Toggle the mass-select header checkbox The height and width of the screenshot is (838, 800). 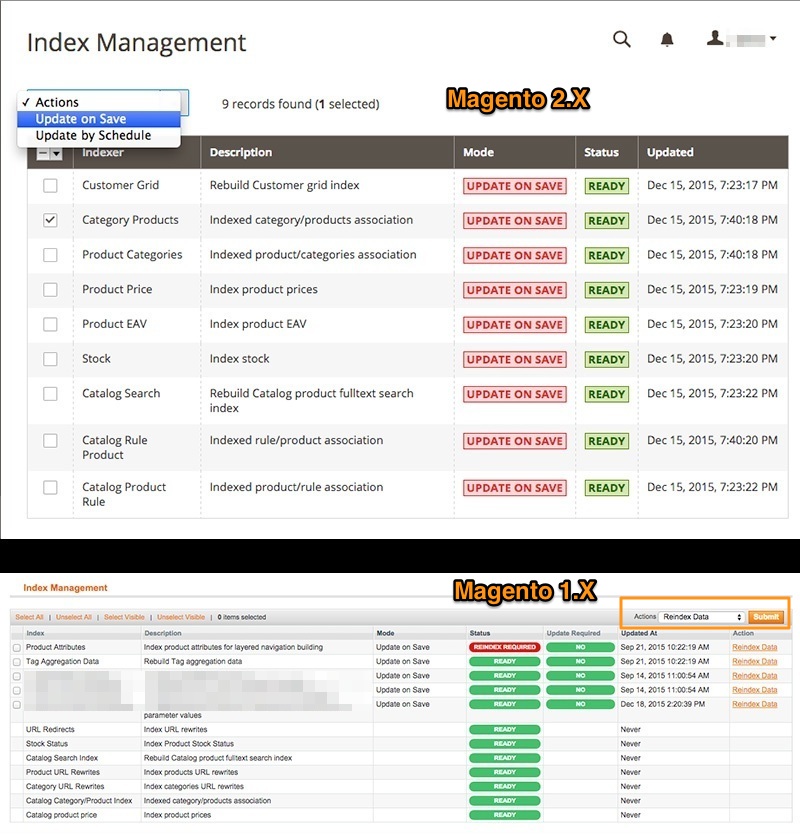click(43, 153)
